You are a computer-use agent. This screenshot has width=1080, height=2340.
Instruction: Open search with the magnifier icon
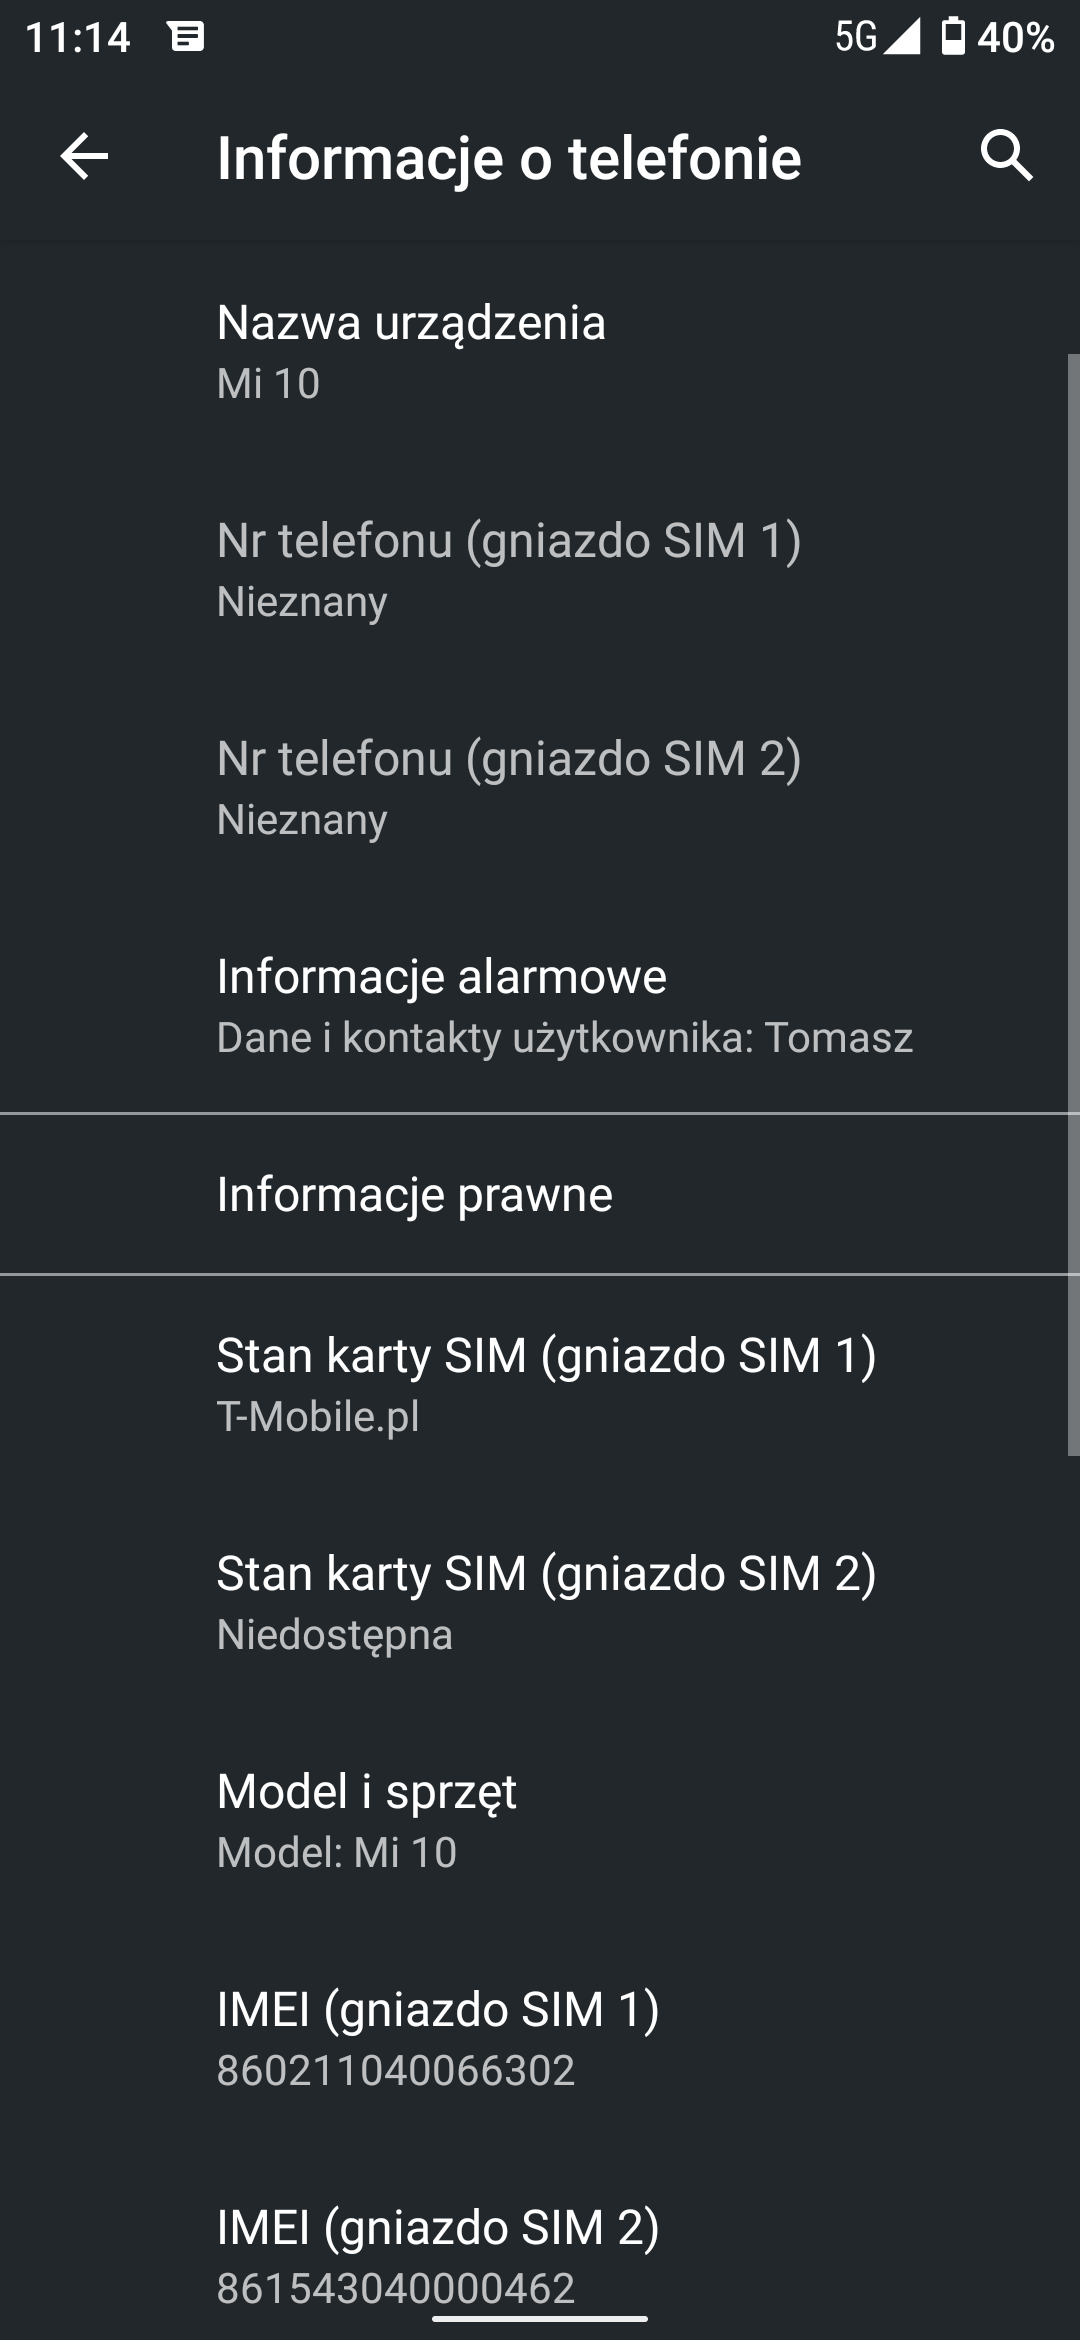pyautogui.click(x=1006, y=156)
